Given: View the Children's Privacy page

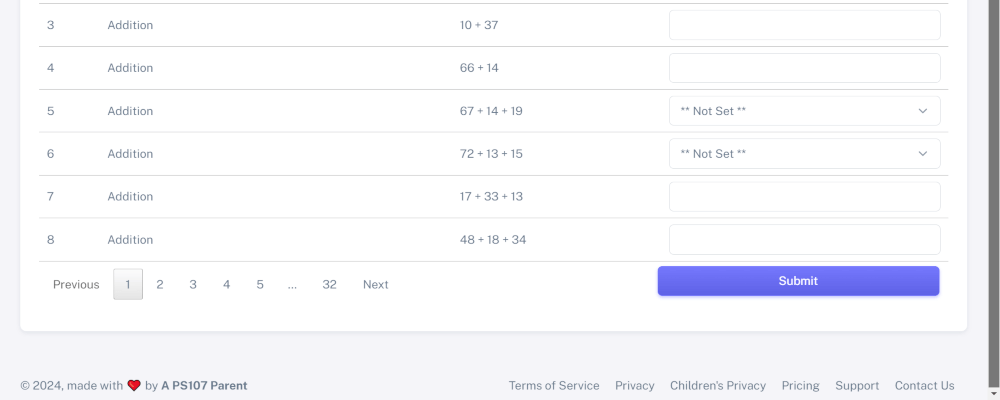Looking at the screenshot, I should tap(718, 386).
